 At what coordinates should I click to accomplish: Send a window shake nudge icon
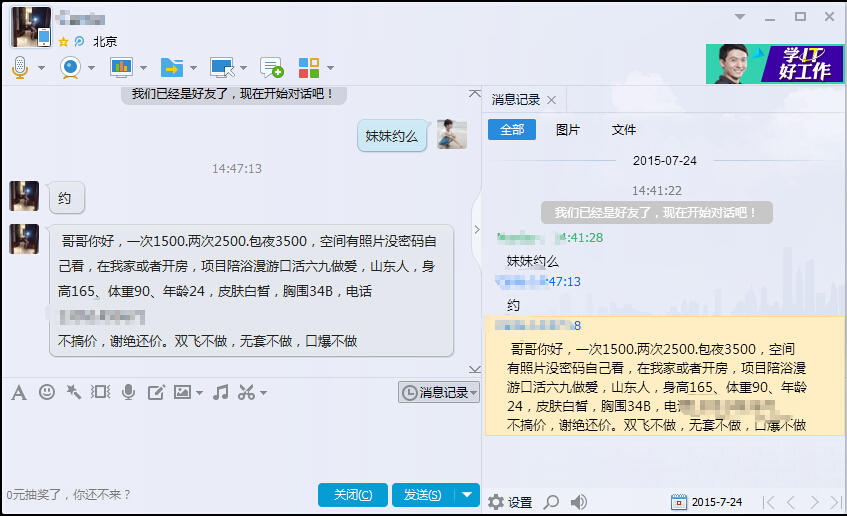[100, 392]
